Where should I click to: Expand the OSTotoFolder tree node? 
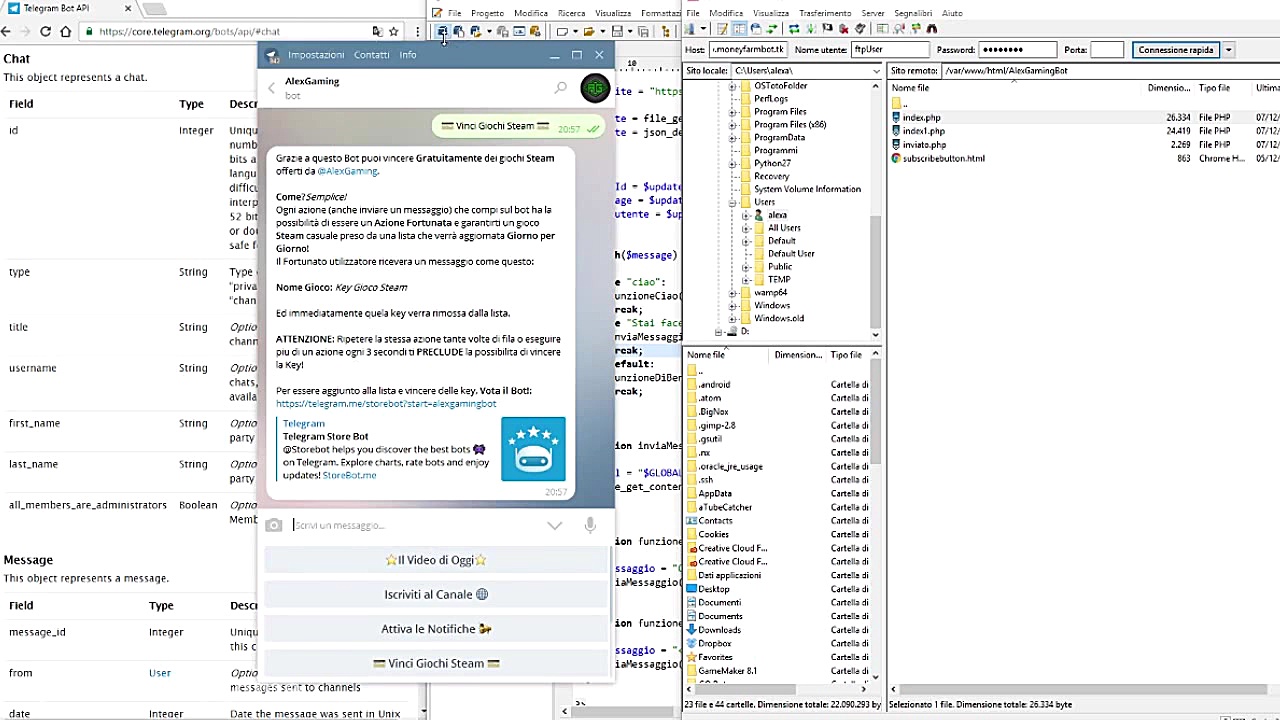pyautogui.click(x=732, y=86)
